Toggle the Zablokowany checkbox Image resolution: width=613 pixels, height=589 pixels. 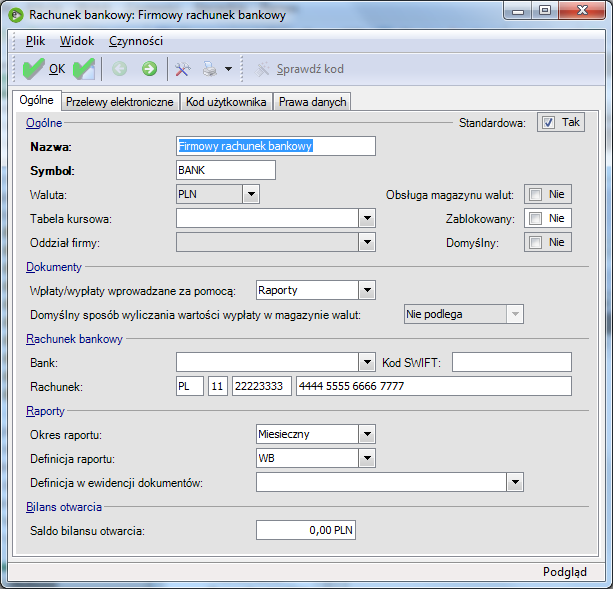point(535,218)
